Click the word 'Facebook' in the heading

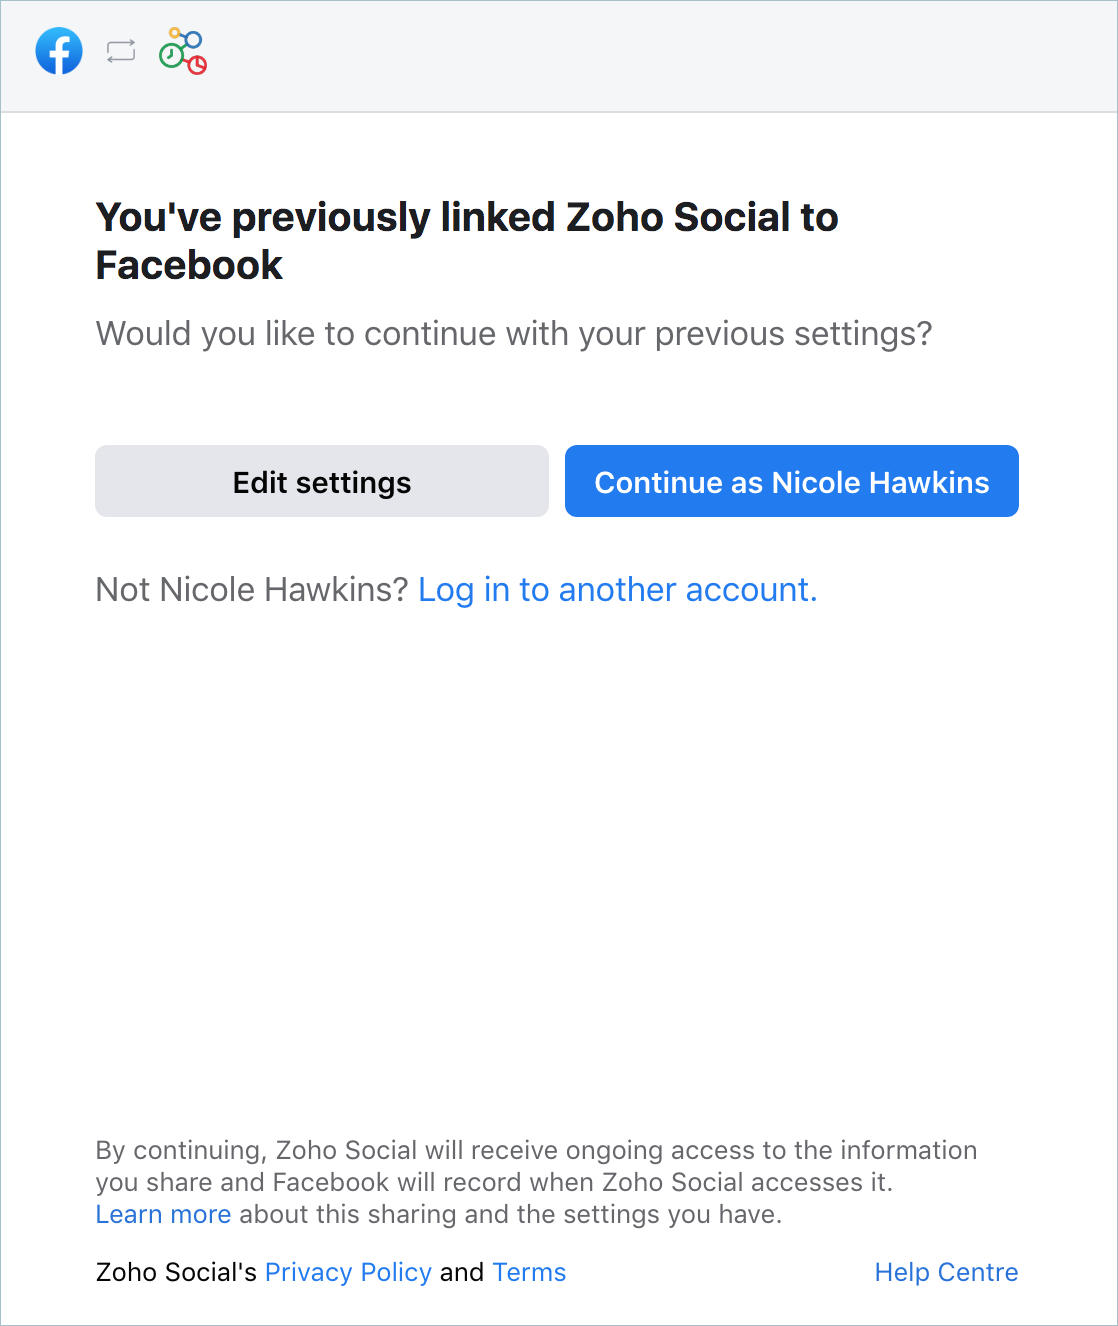pyautogui.click(x=189, y=266)
